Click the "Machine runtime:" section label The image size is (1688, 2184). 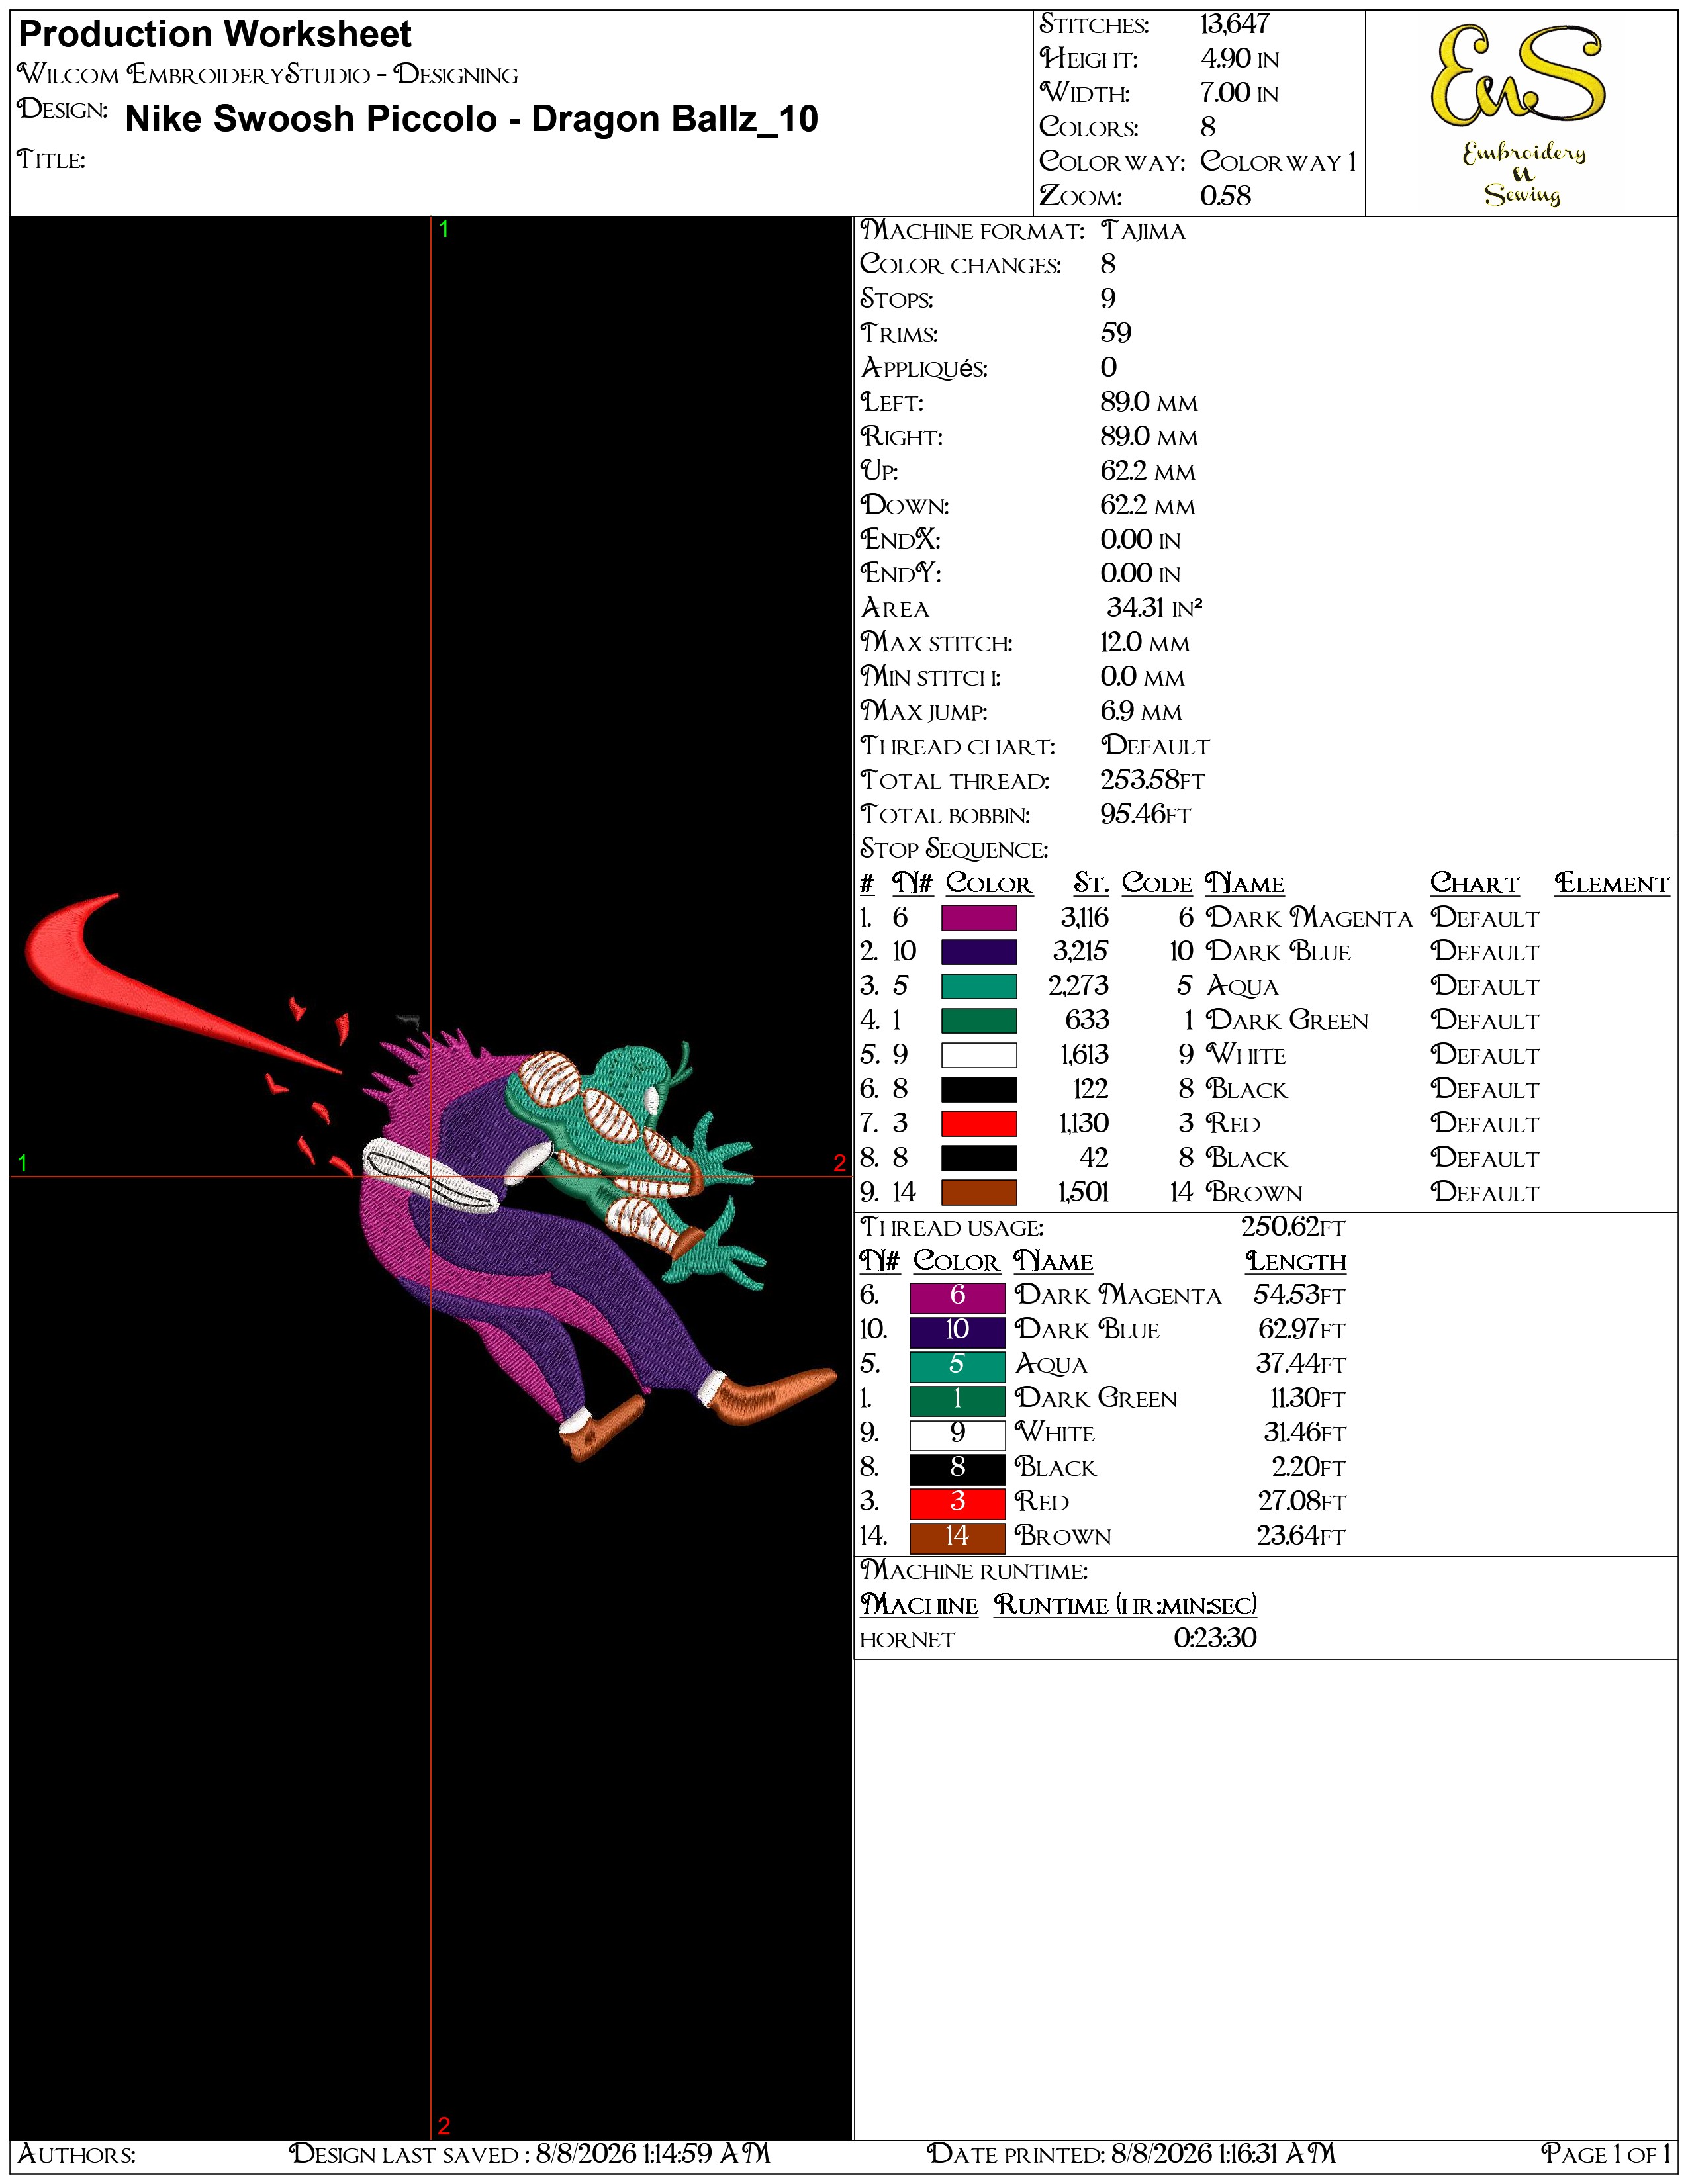[974, 1571]
